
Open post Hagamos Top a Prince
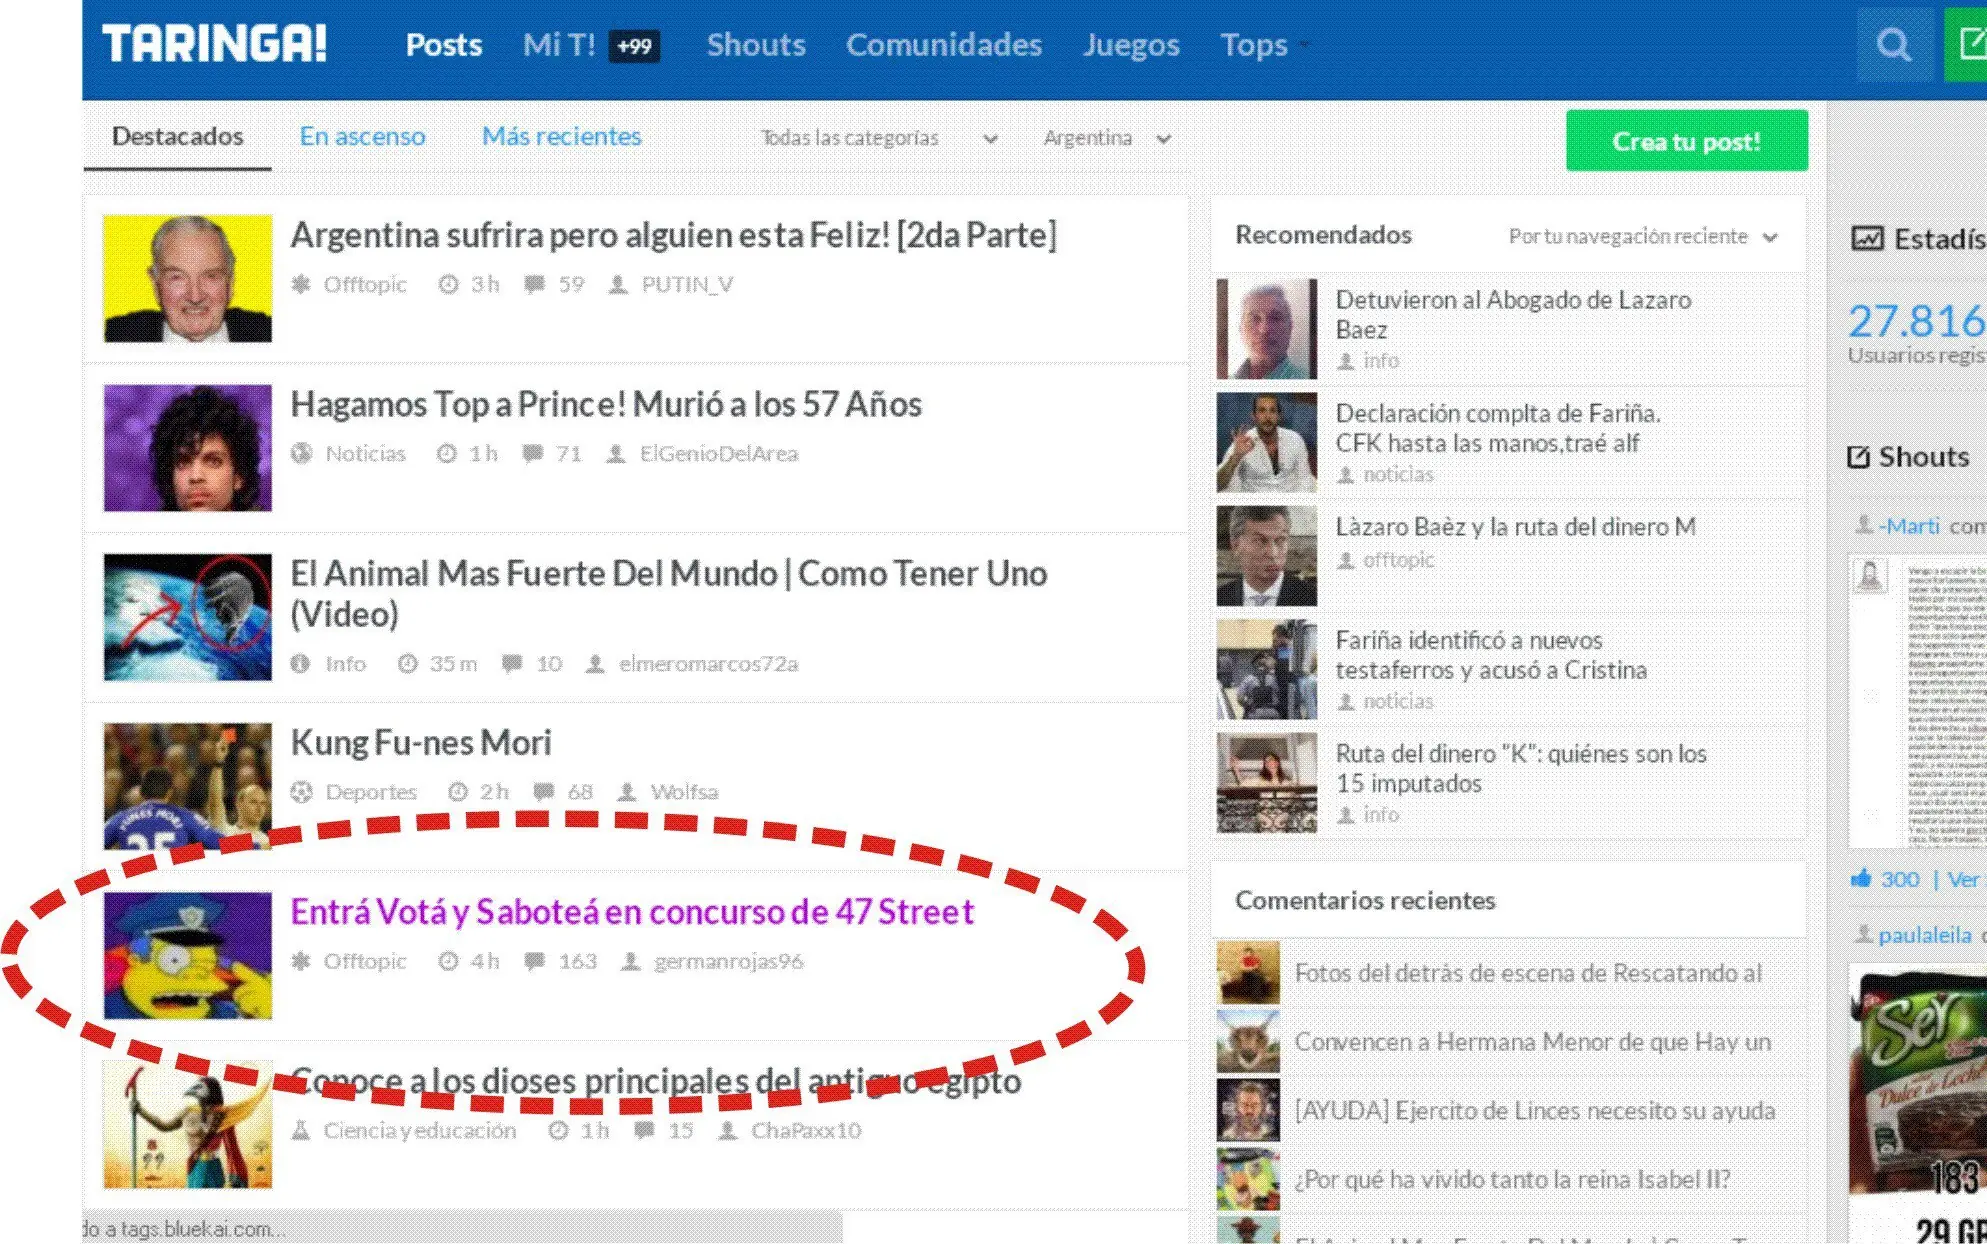(606, 404)
